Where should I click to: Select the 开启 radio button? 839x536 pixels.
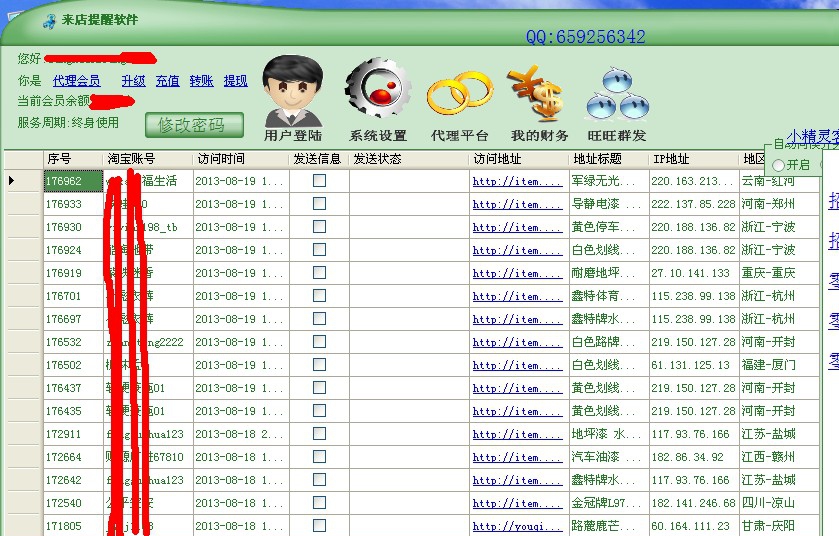tap(779, 165)
